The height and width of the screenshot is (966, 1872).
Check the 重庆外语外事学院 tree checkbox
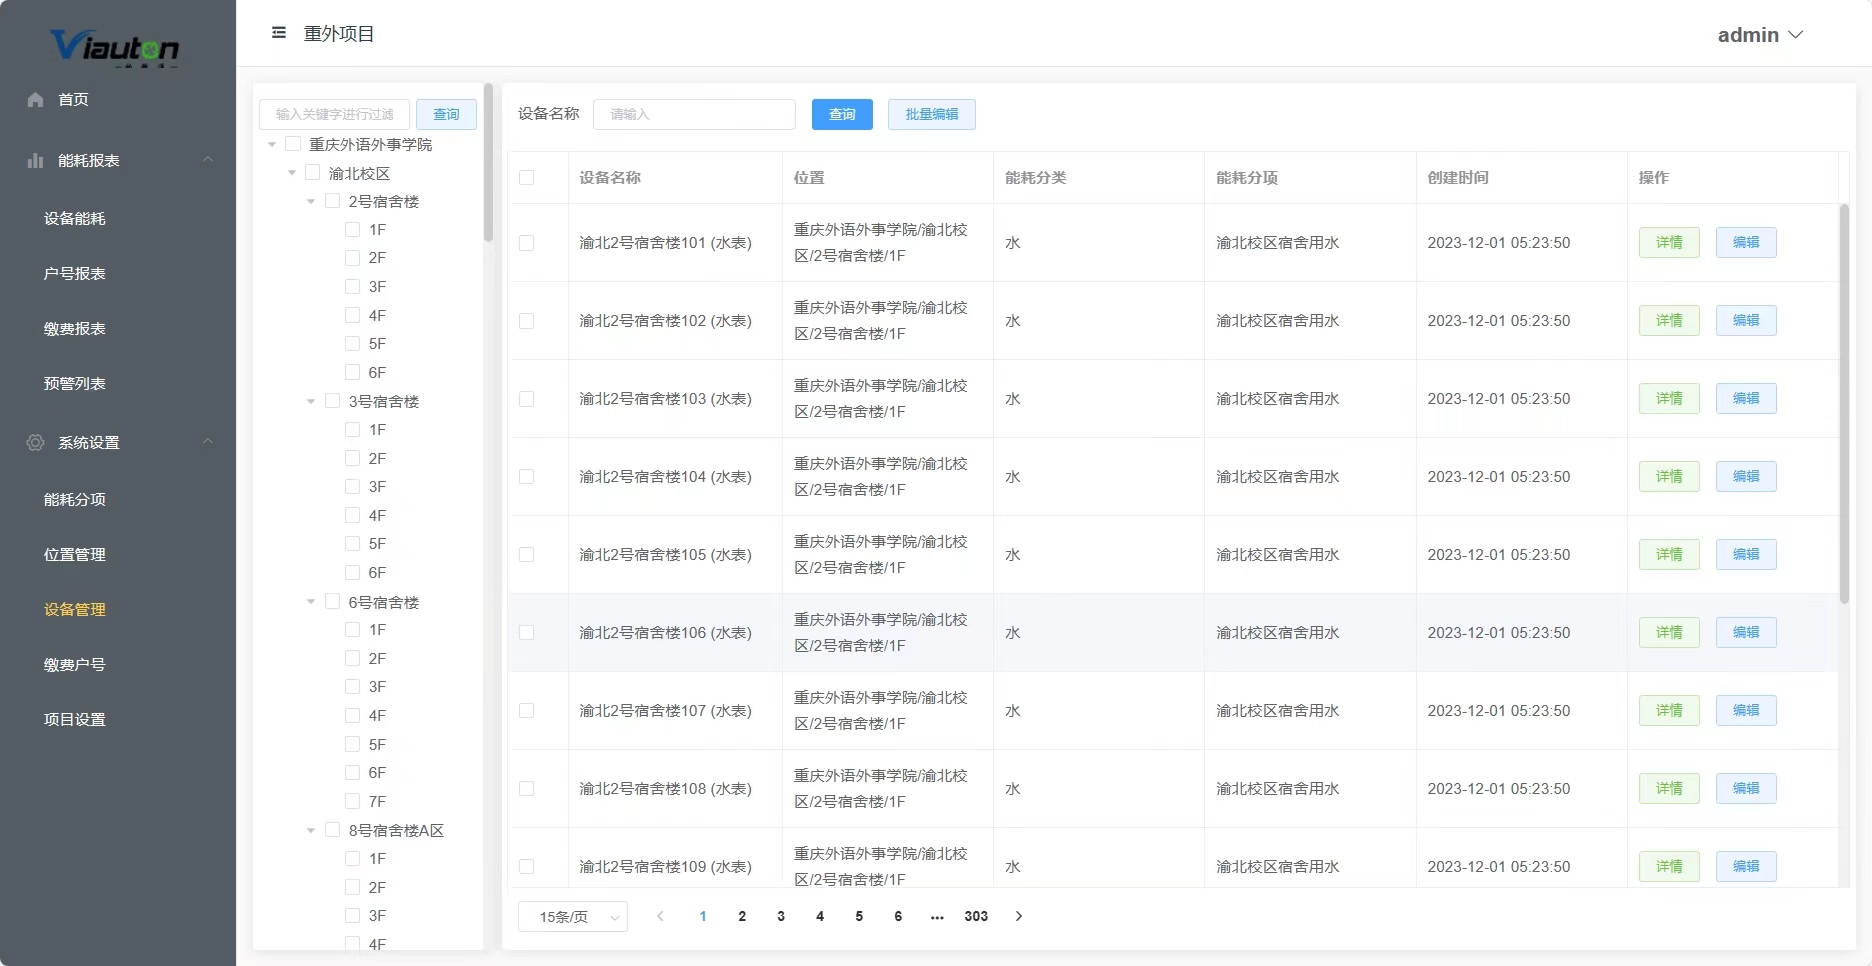pyautogui.click(x=293, y=144)
